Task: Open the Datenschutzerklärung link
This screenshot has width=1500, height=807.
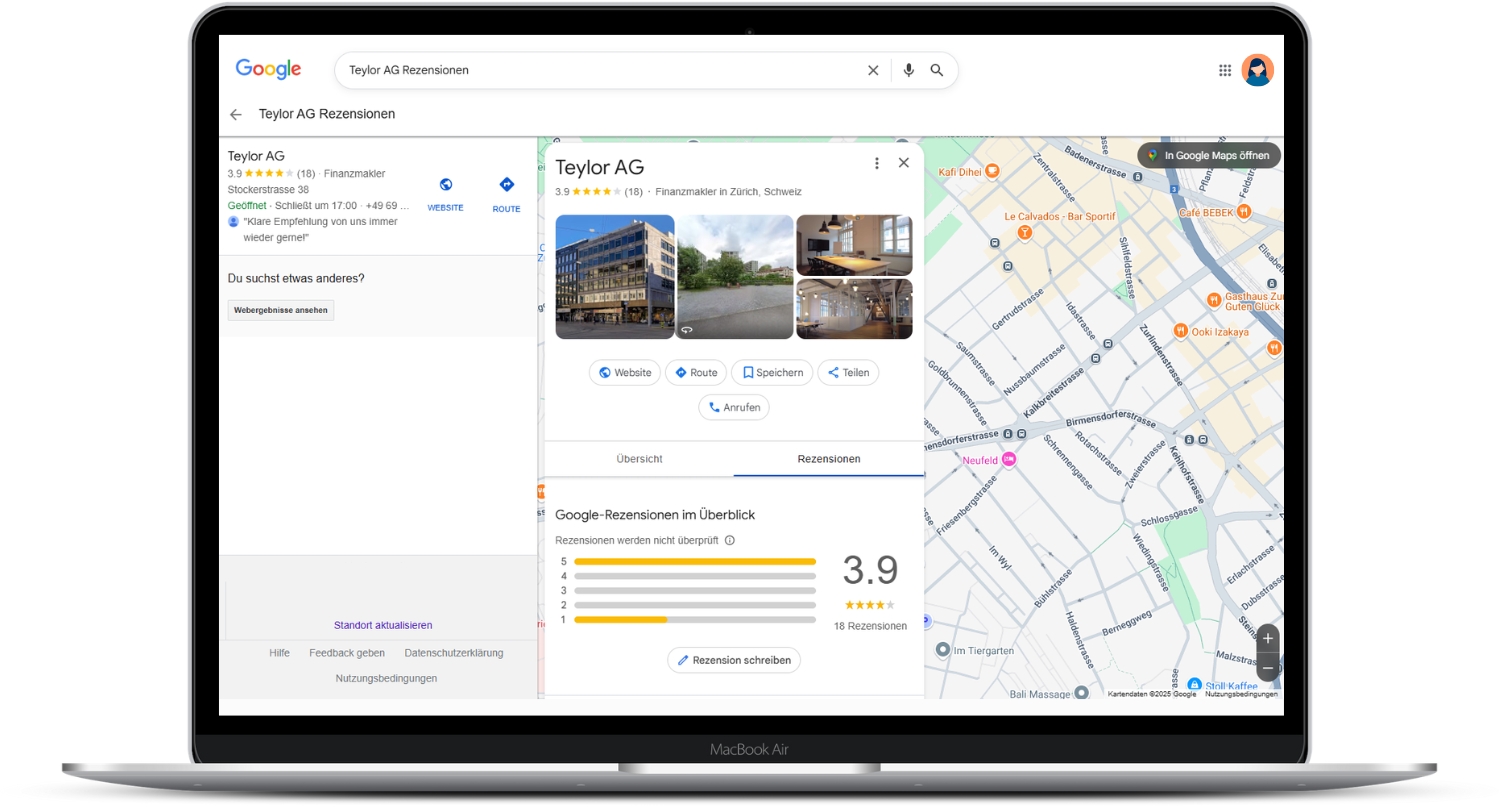Action: 454,653
